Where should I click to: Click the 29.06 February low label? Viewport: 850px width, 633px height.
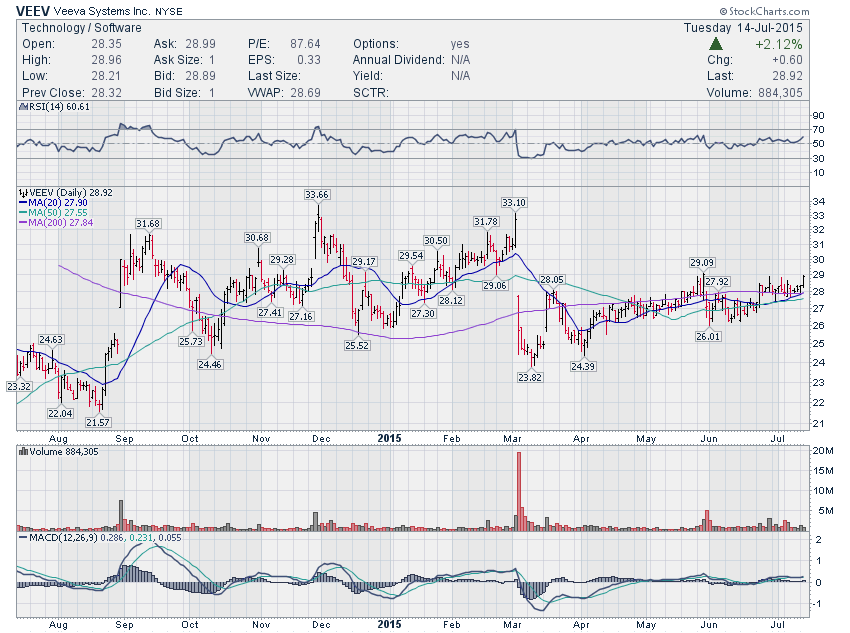[495, 285]
